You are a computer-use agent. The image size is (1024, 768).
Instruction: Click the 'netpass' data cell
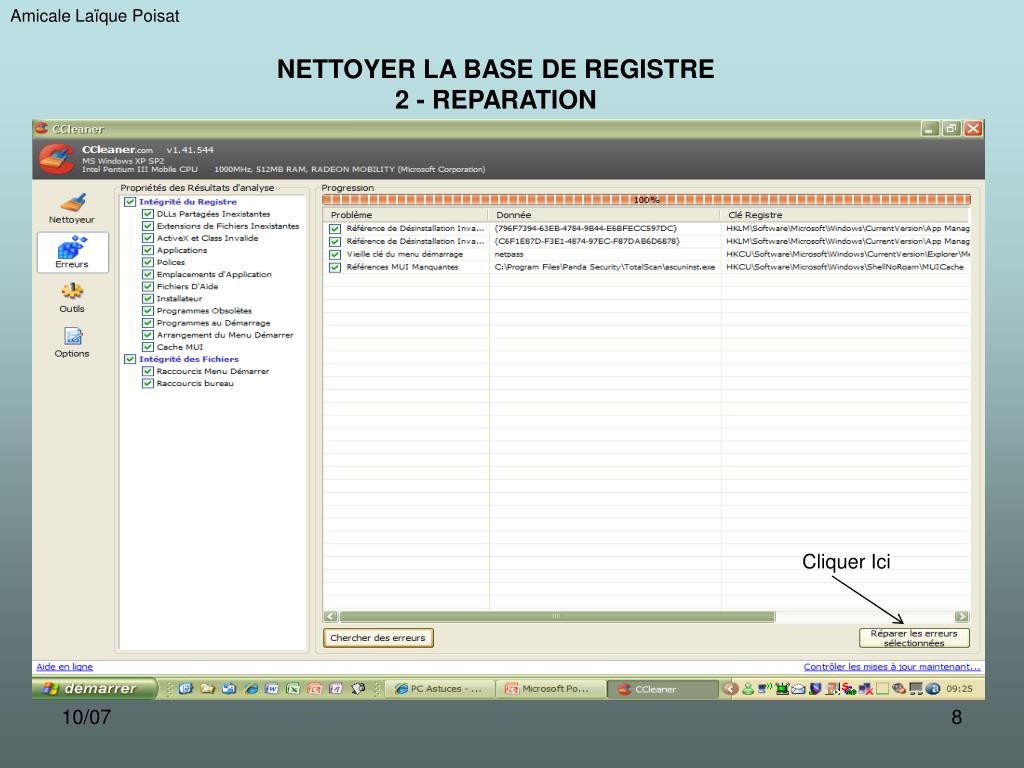[x=509, y=254]
